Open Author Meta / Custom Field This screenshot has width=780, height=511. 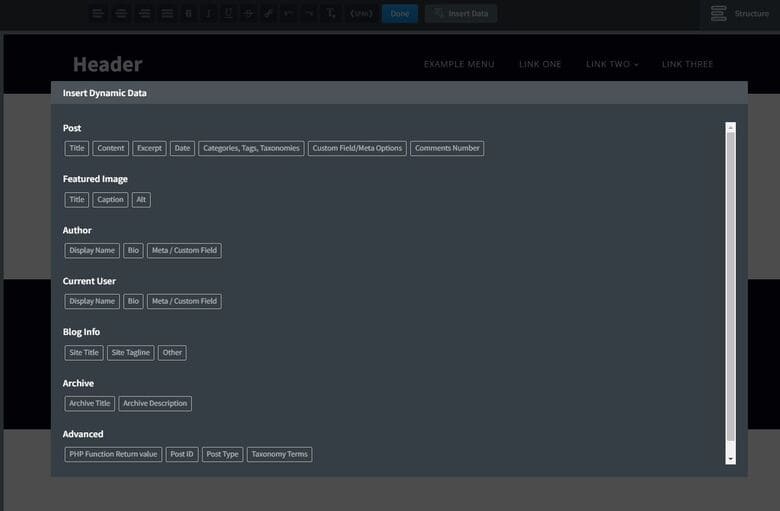184,250
